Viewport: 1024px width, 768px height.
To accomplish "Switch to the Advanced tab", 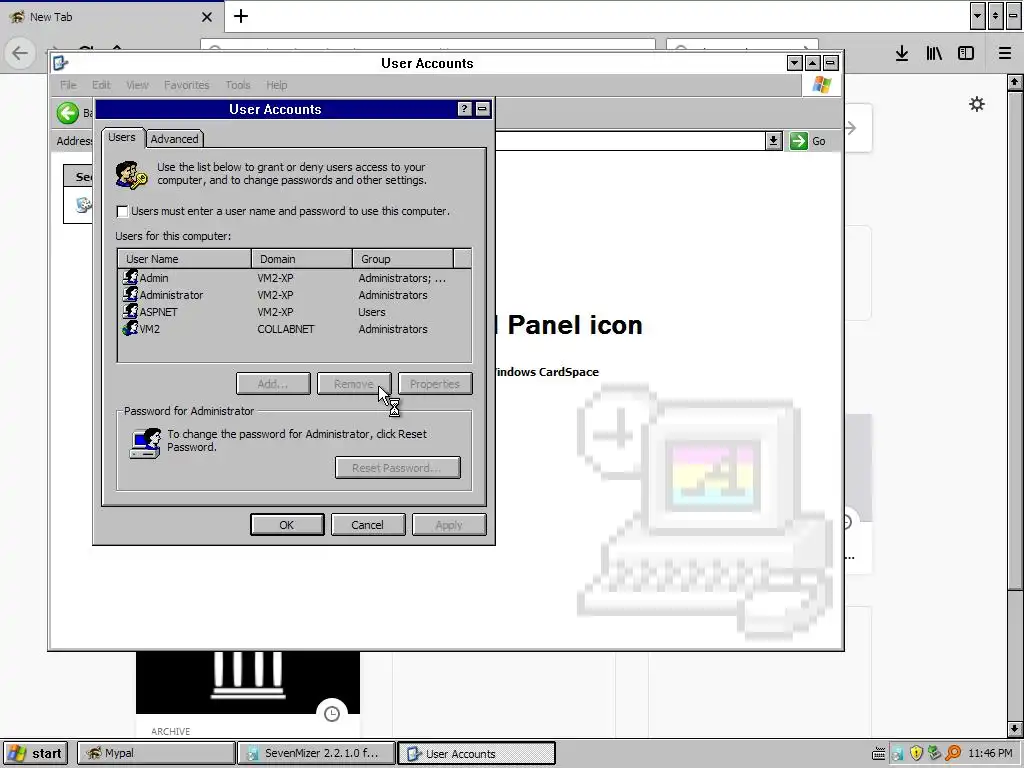I will tap(174, 139).
